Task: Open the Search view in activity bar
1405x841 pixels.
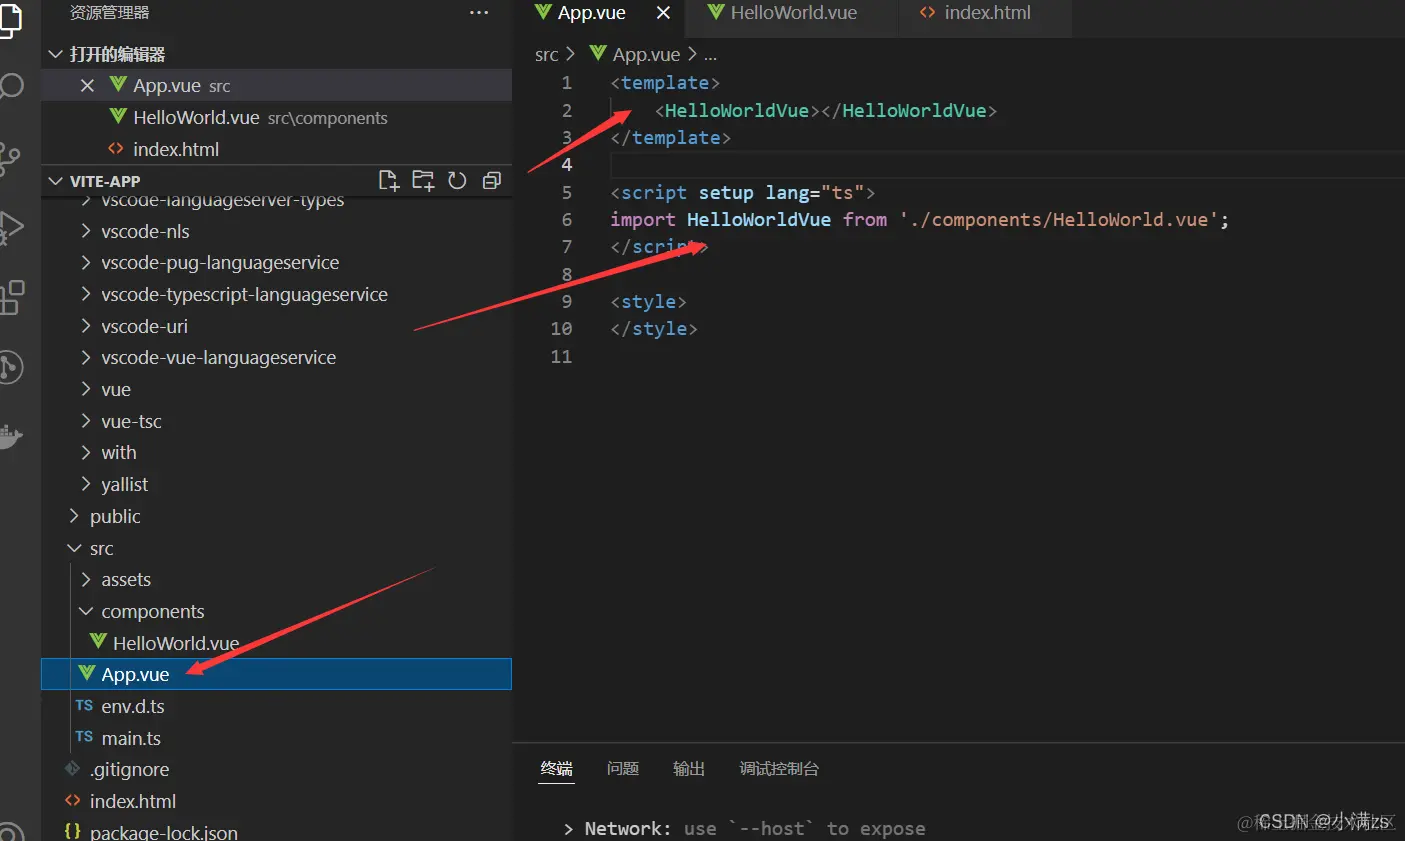Action: point(10,86)
